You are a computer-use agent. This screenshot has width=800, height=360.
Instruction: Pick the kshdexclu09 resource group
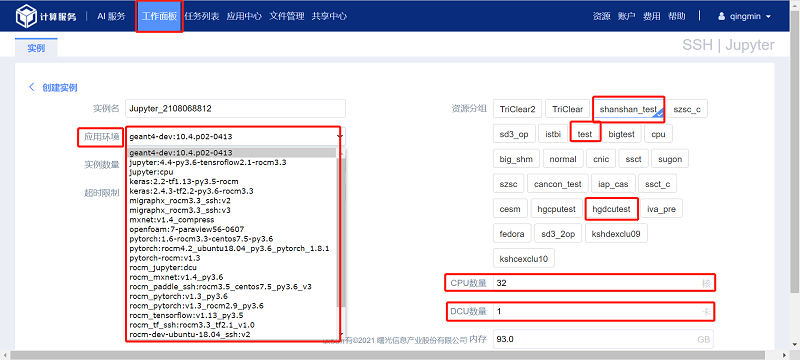coord(616,234)
